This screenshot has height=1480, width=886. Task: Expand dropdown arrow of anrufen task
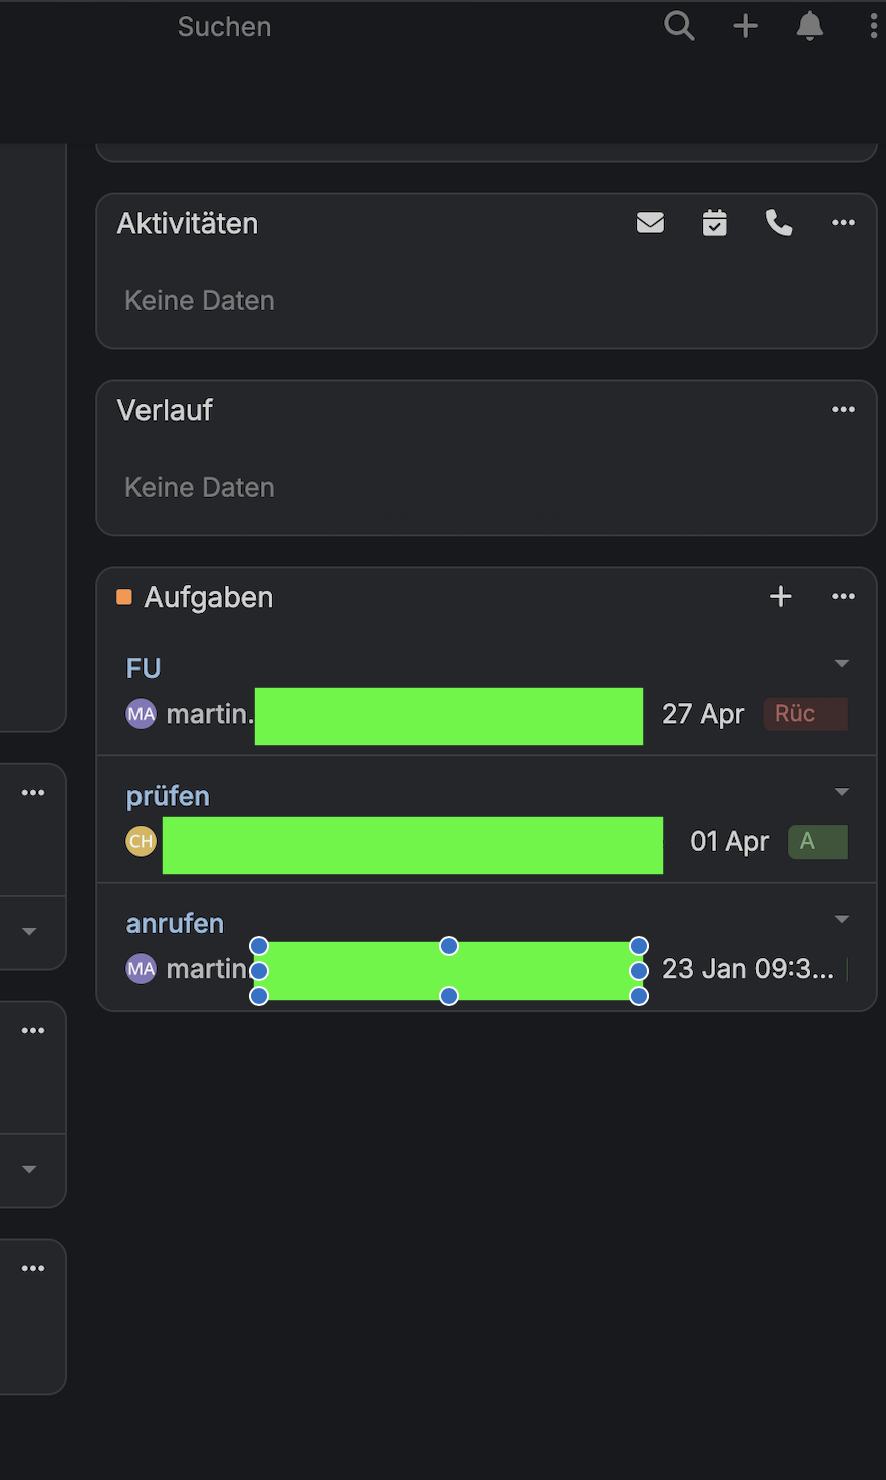(842, 919)
